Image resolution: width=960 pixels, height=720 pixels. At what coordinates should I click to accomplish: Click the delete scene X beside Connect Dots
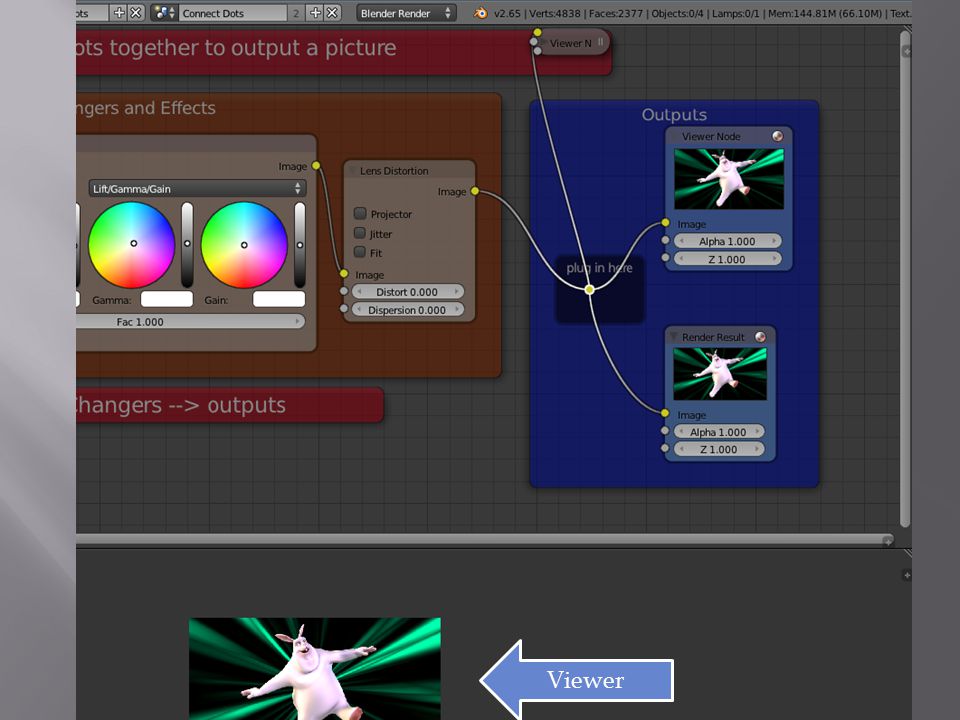tap(332, 13)
